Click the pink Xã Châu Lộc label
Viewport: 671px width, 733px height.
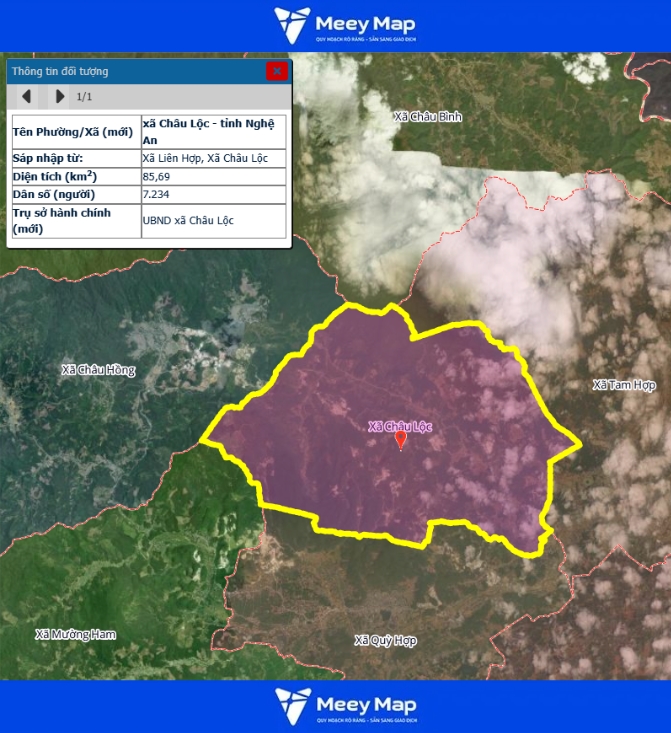399,426
